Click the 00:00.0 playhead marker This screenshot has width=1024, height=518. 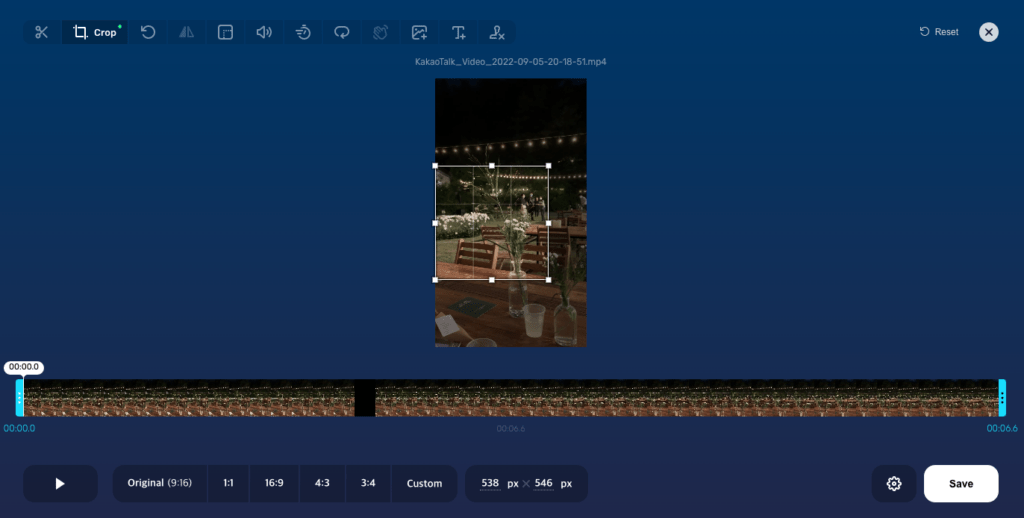point(24,367)
